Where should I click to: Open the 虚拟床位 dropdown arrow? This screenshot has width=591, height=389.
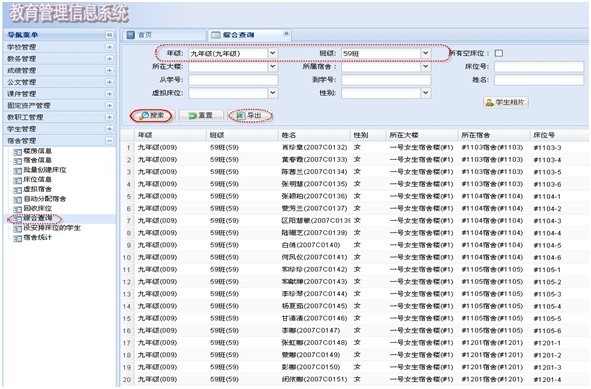[273, 93]
